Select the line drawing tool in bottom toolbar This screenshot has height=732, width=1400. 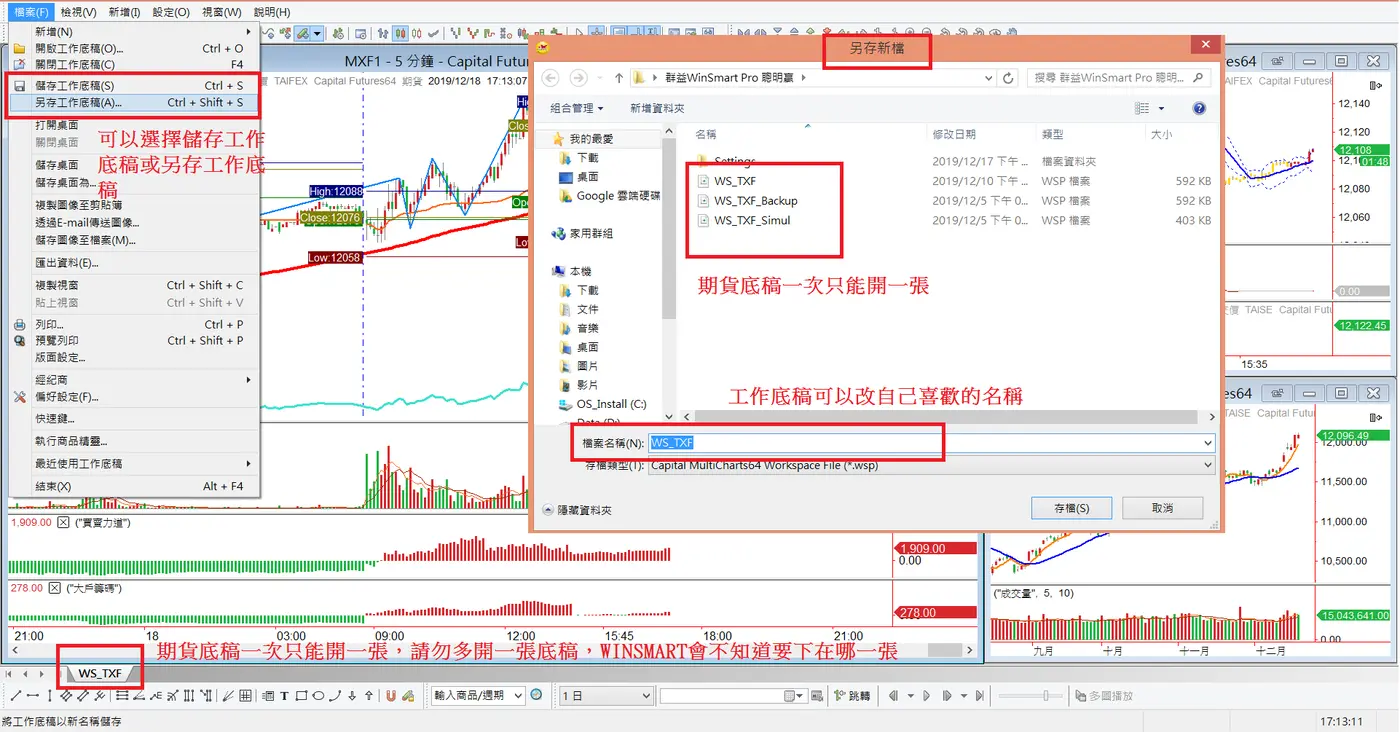(16, 696)
